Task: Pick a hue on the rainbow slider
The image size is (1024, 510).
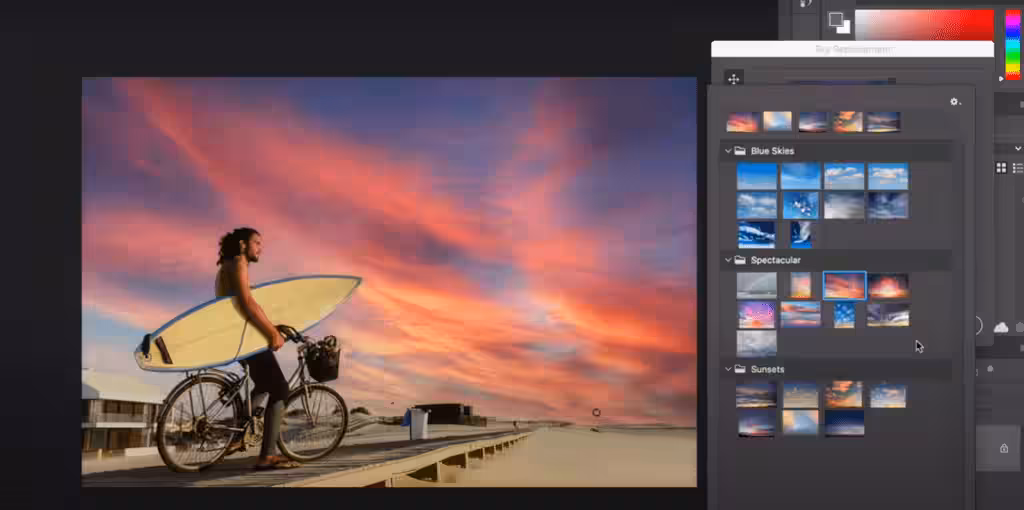Action: [x=1009, y=40]
